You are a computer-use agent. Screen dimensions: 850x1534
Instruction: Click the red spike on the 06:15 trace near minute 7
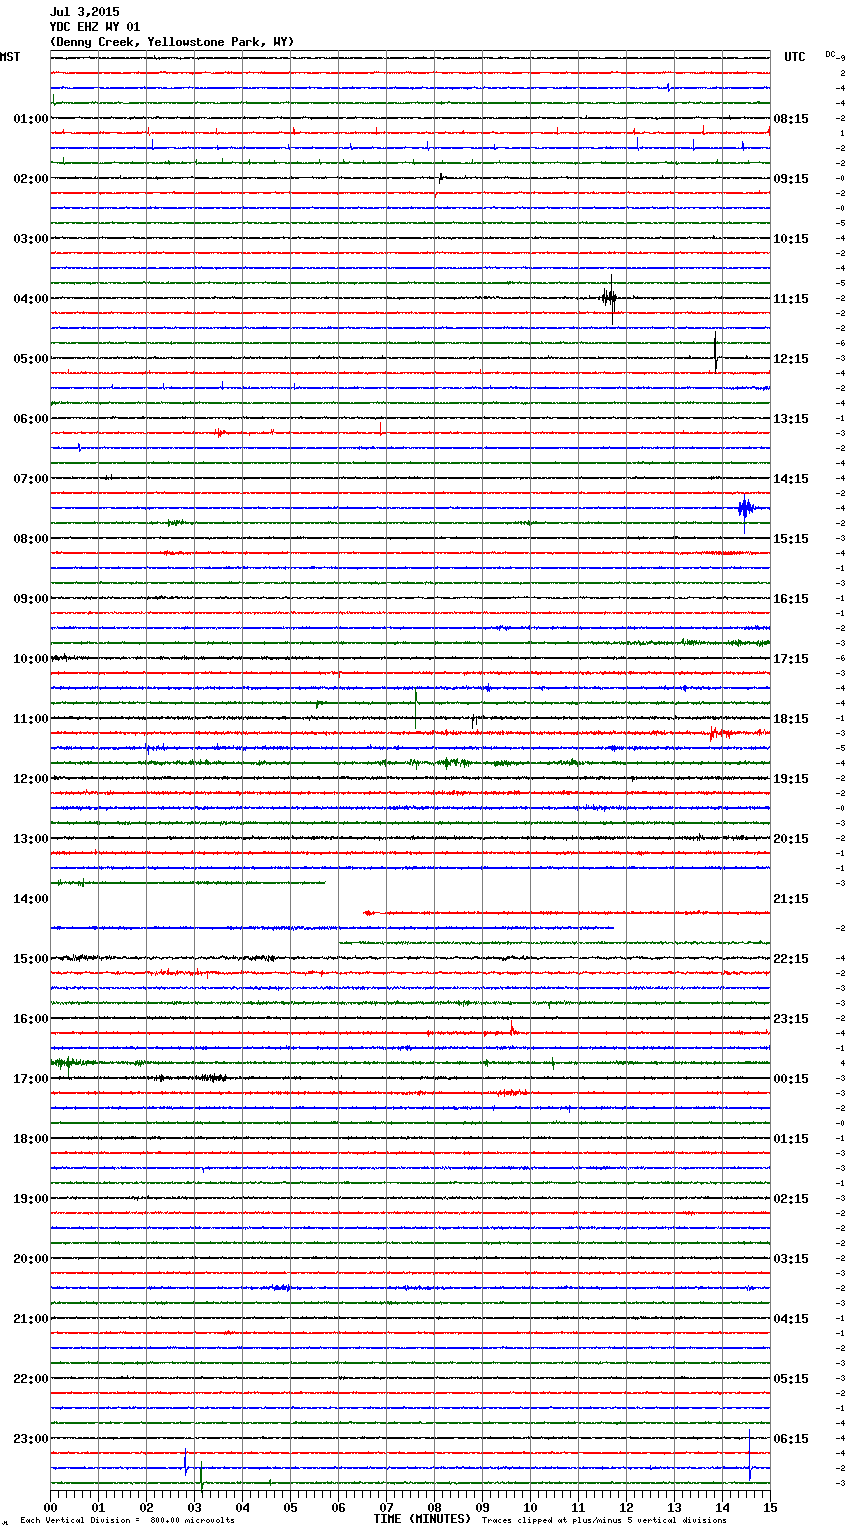[381, 428]
